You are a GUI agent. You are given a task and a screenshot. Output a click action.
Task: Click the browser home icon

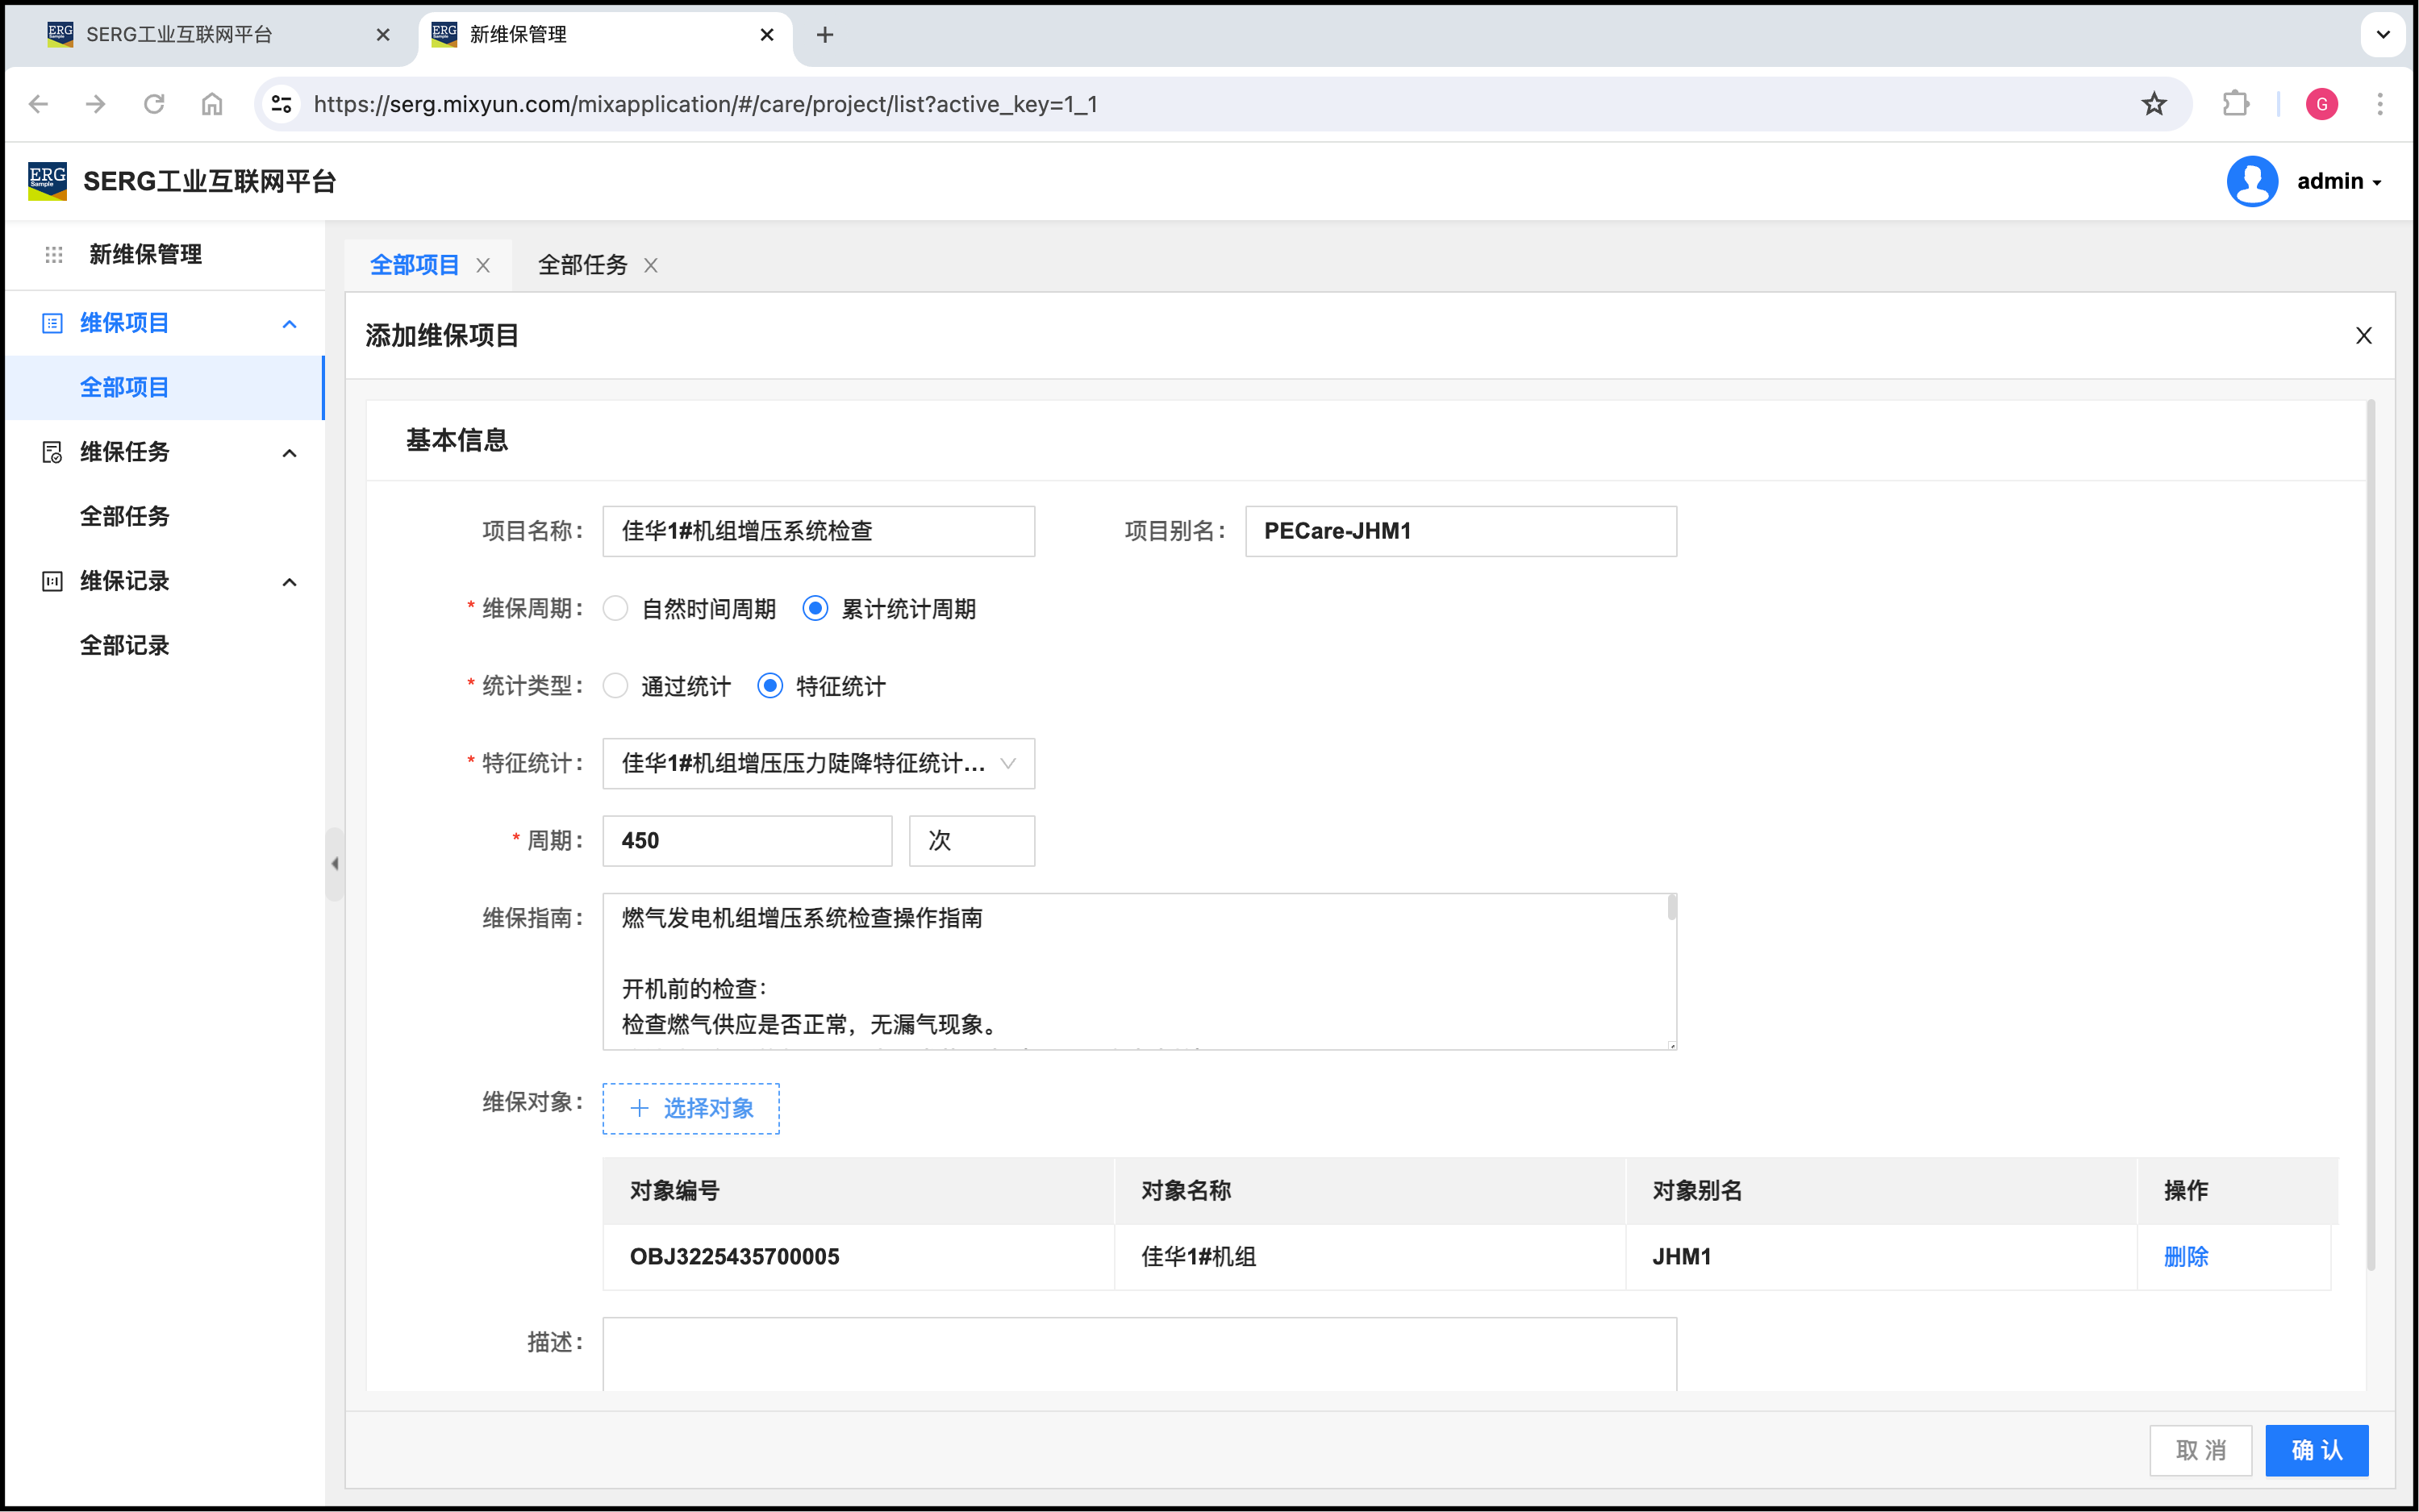click(x=212, y=104)
